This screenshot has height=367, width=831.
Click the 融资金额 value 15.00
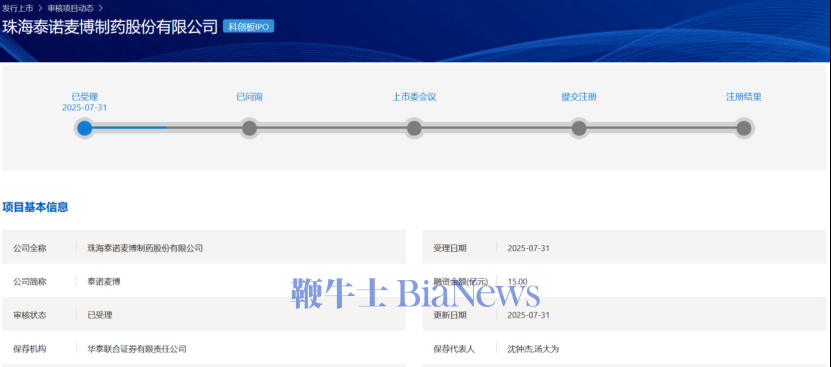click(517, 282)
